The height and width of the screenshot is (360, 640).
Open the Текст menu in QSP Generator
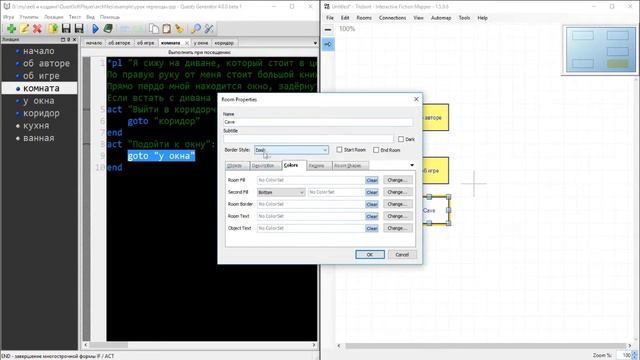coord(75,17)
